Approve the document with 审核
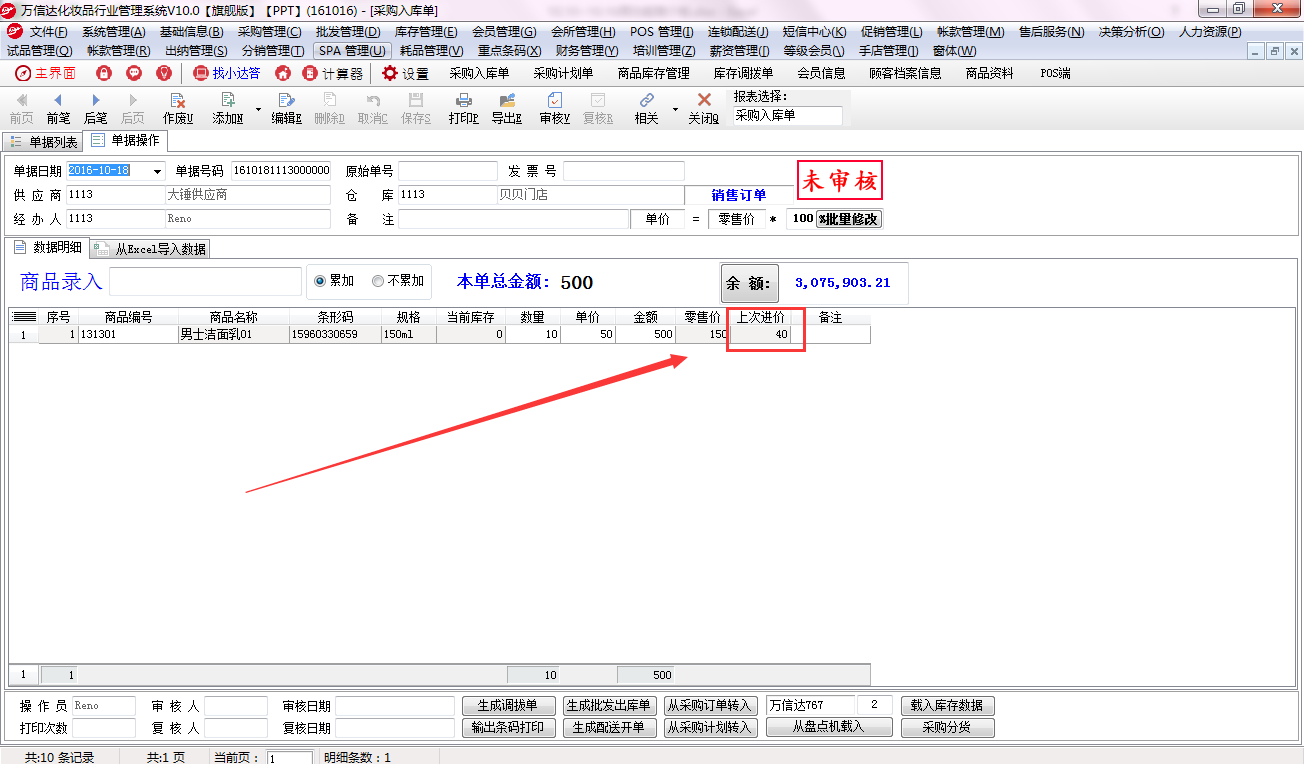This screenshot has height=764, width=1304. point(555,108)
